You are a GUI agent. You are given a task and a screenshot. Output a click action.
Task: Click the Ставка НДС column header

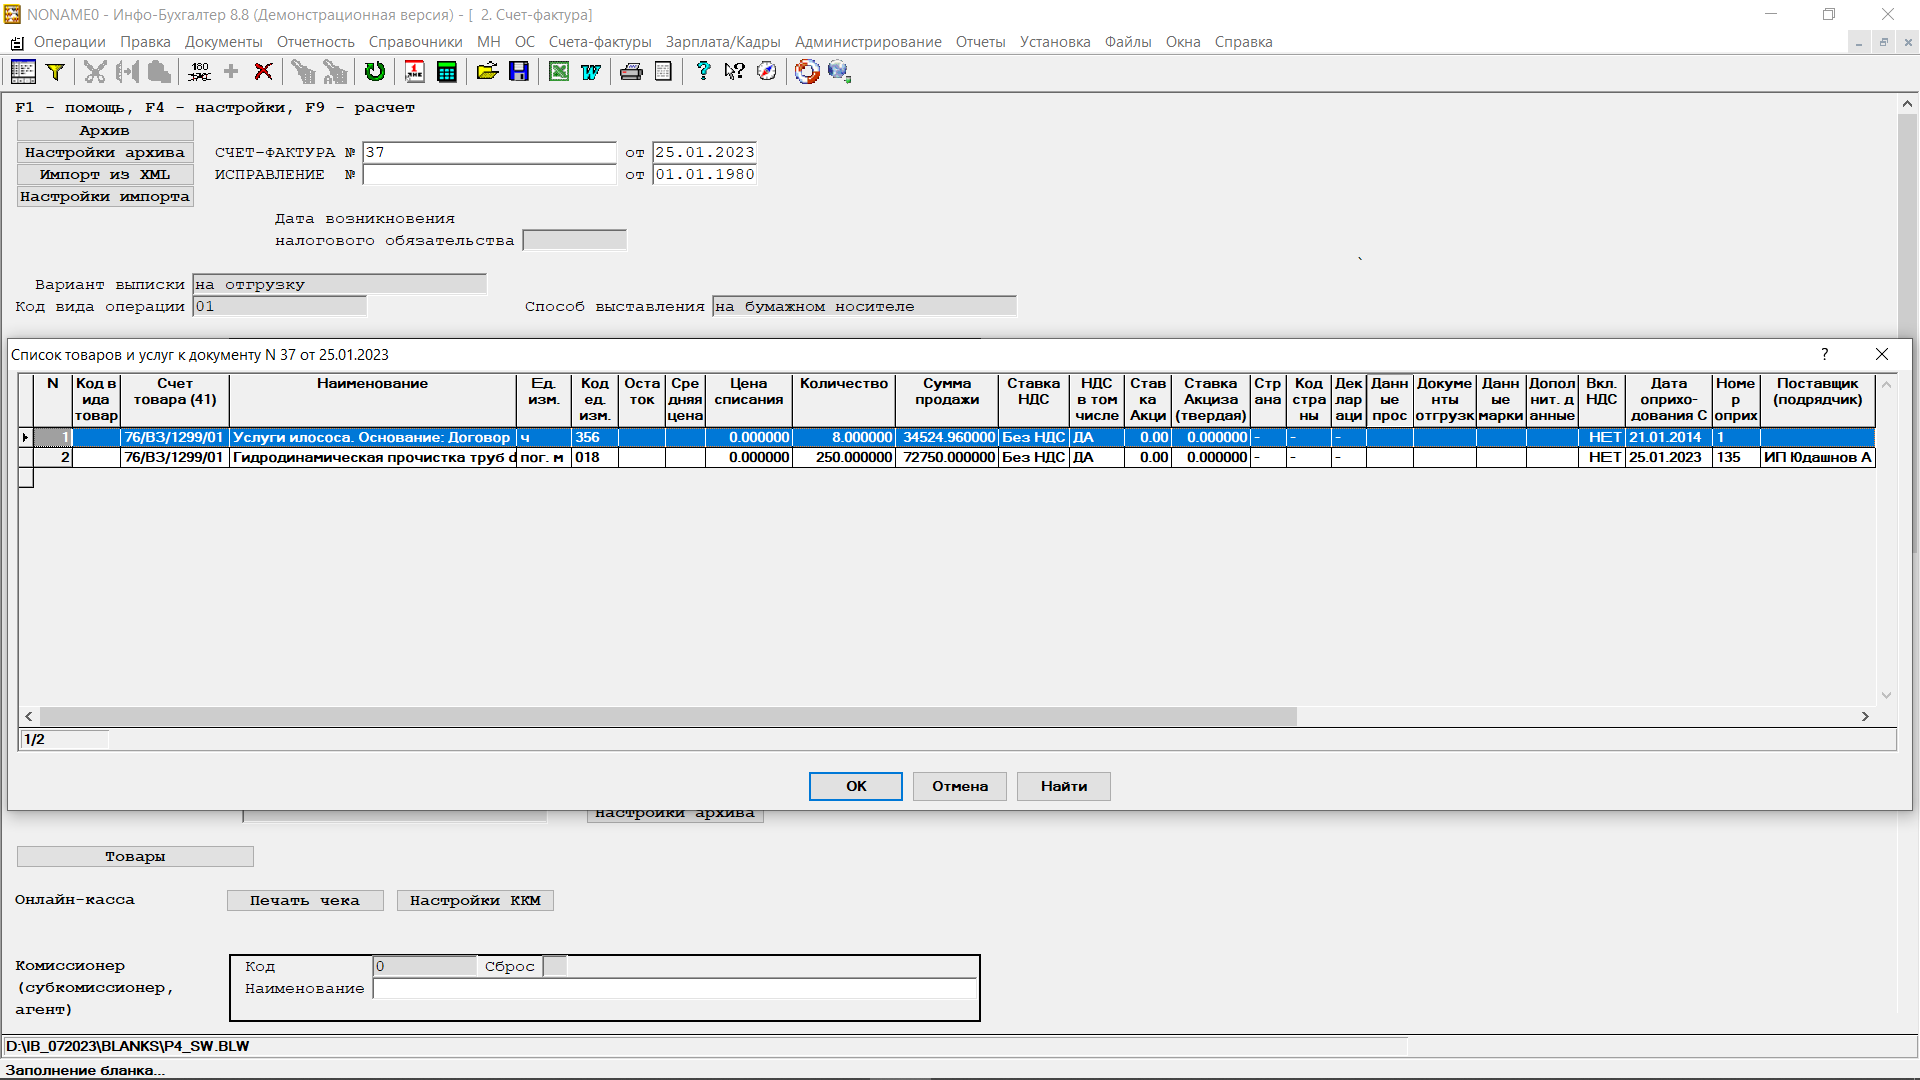point(1033,399)
